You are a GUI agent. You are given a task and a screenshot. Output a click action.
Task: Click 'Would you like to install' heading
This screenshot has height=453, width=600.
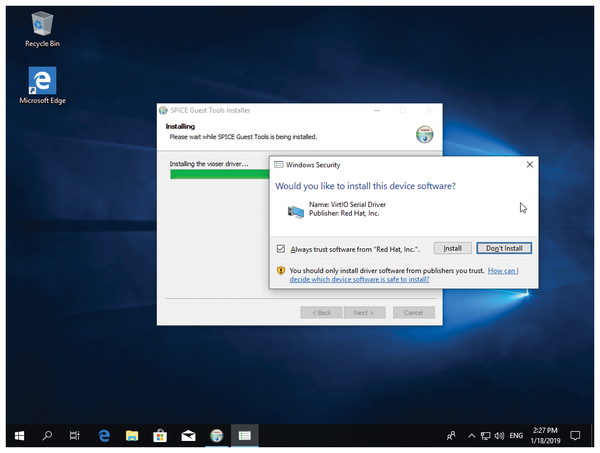coord(365,186)
